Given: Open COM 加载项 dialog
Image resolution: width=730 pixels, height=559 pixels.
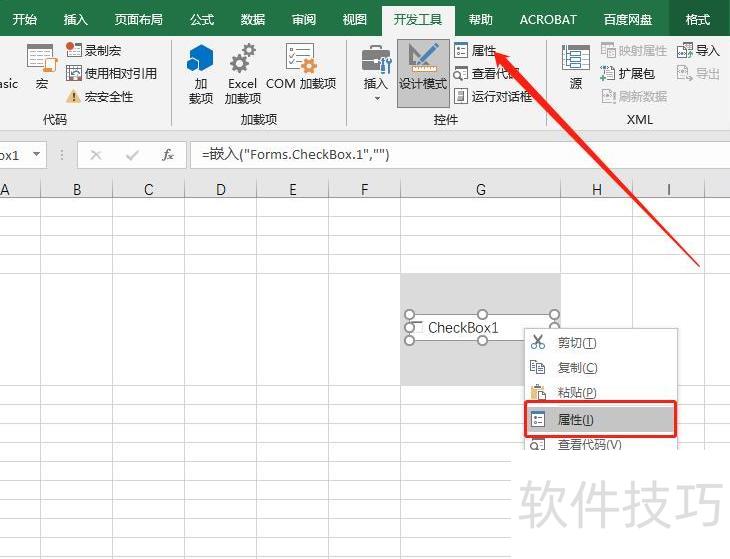Looking at the screenshot, I should pos(301,67).
